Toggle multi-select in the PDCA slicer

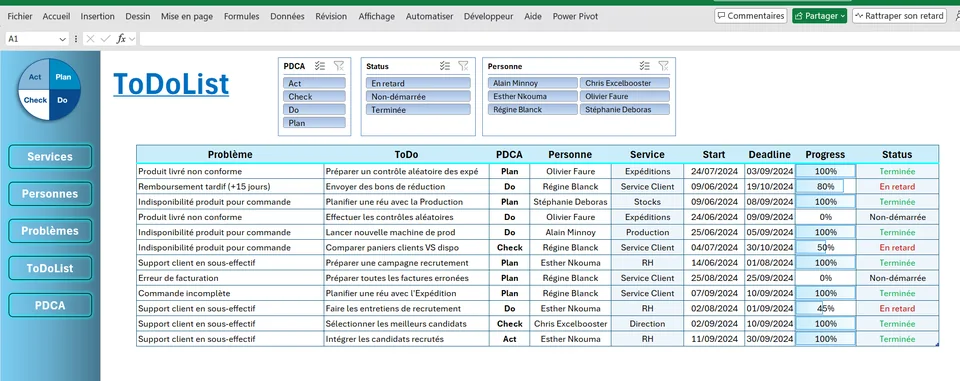320,66
